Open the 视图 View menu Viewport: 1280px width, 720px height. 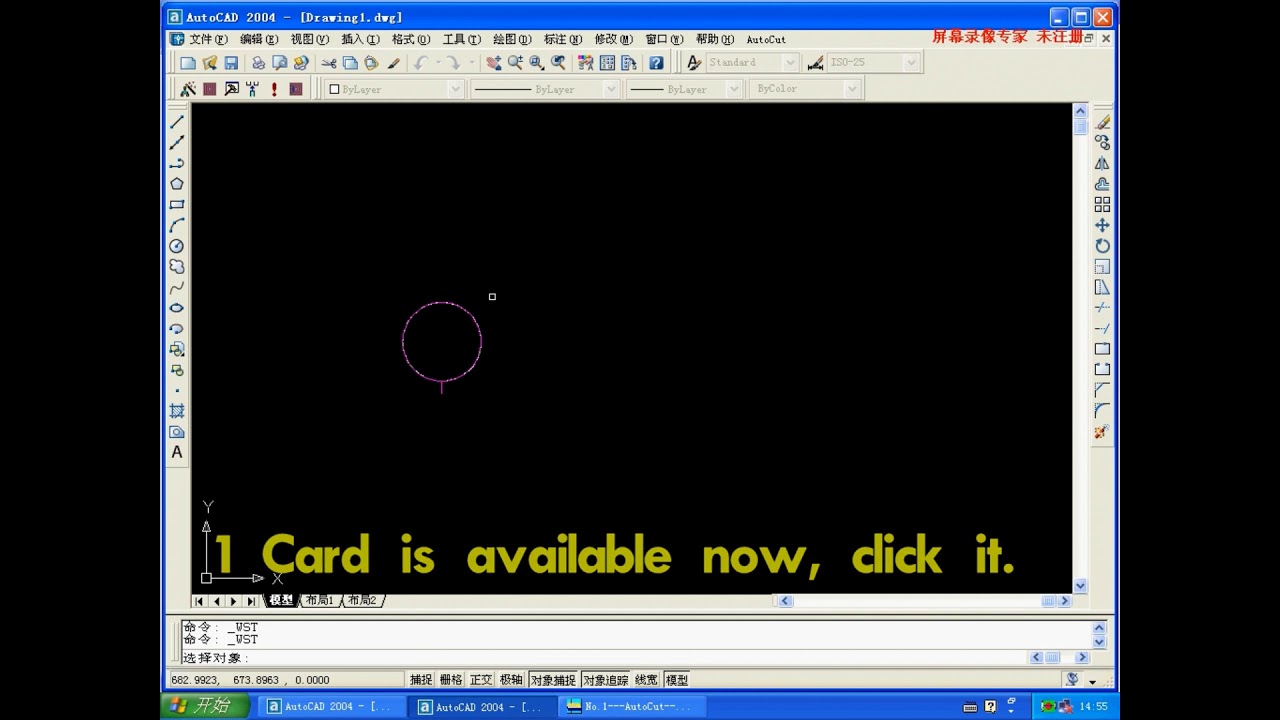[310, 39]
